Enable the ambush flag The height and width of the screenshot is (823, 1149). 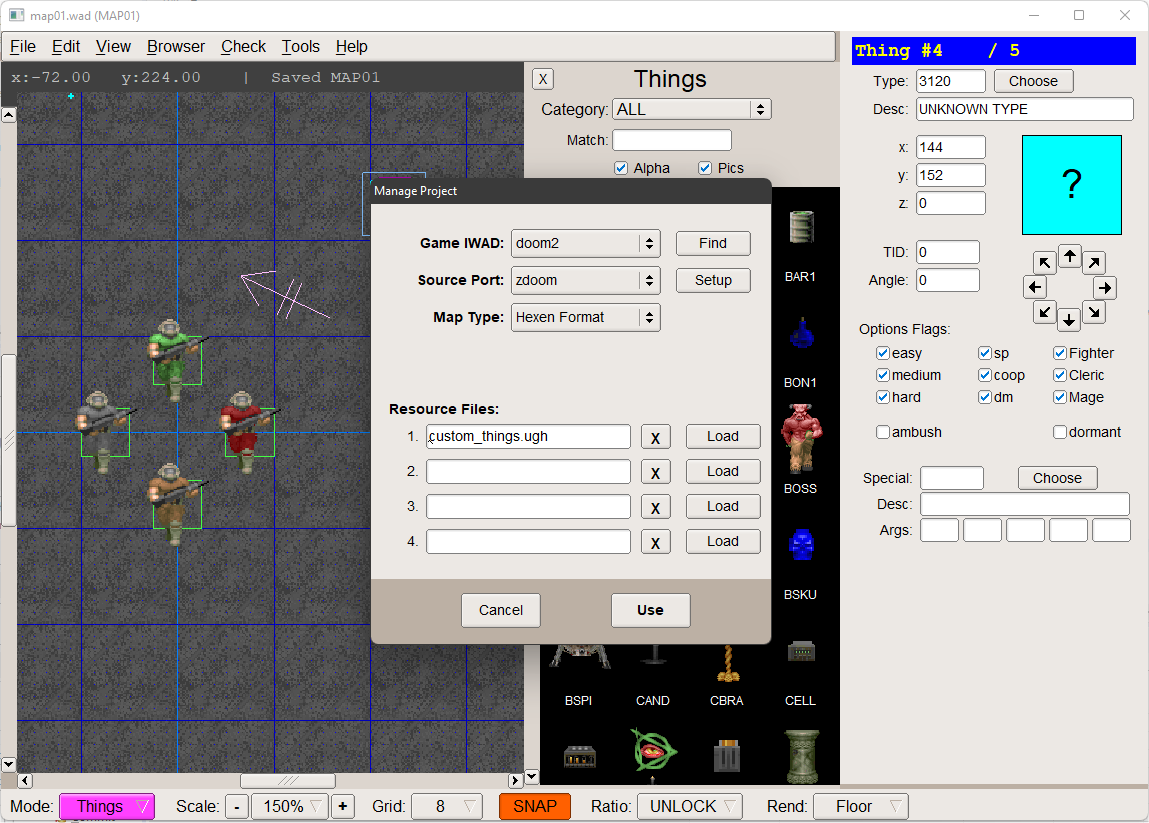883,432
